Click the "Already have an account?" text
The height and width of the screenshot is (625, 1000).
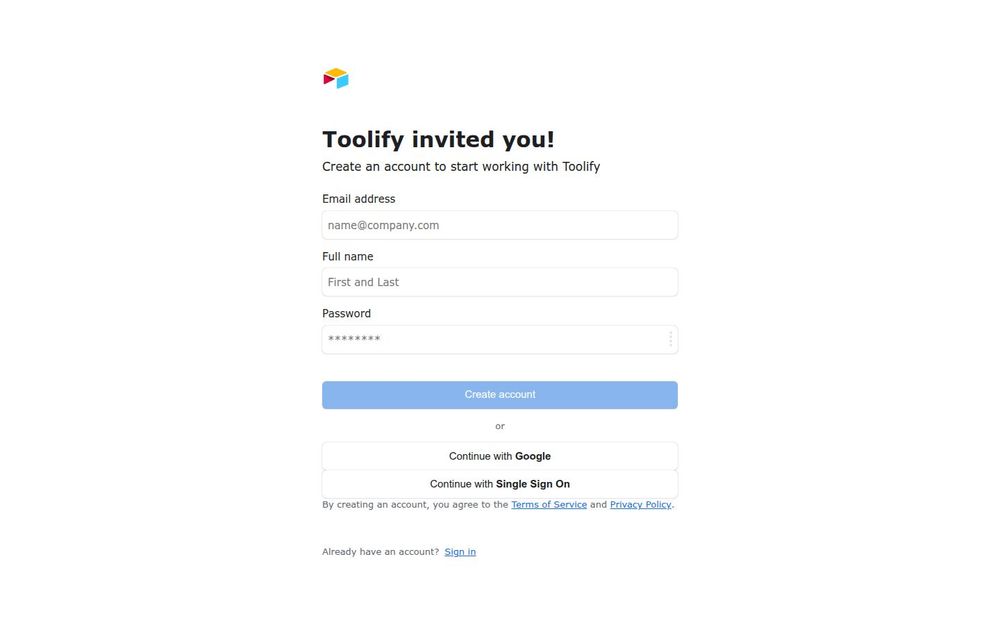[x=380, y=552]
